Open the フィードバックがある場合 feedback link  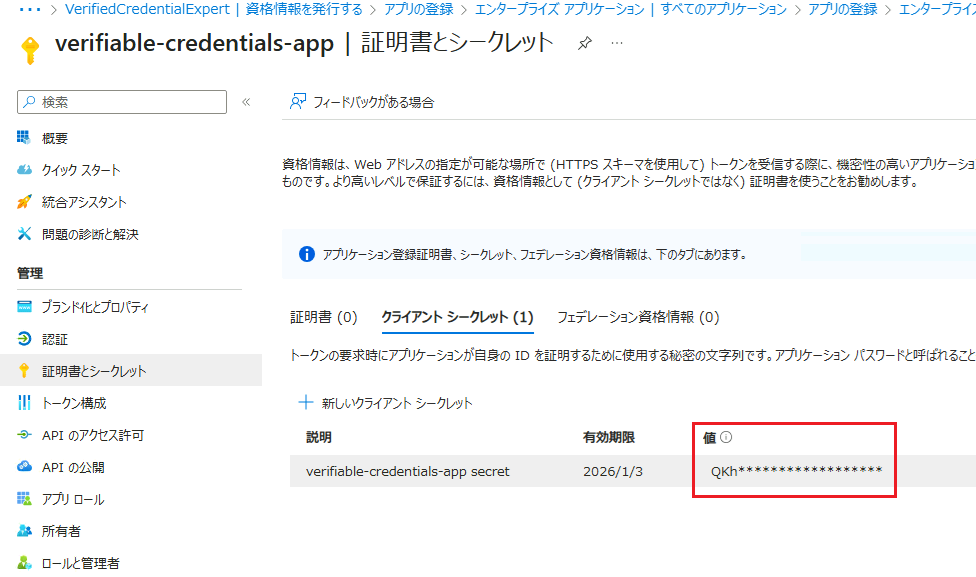coord(361,102)
